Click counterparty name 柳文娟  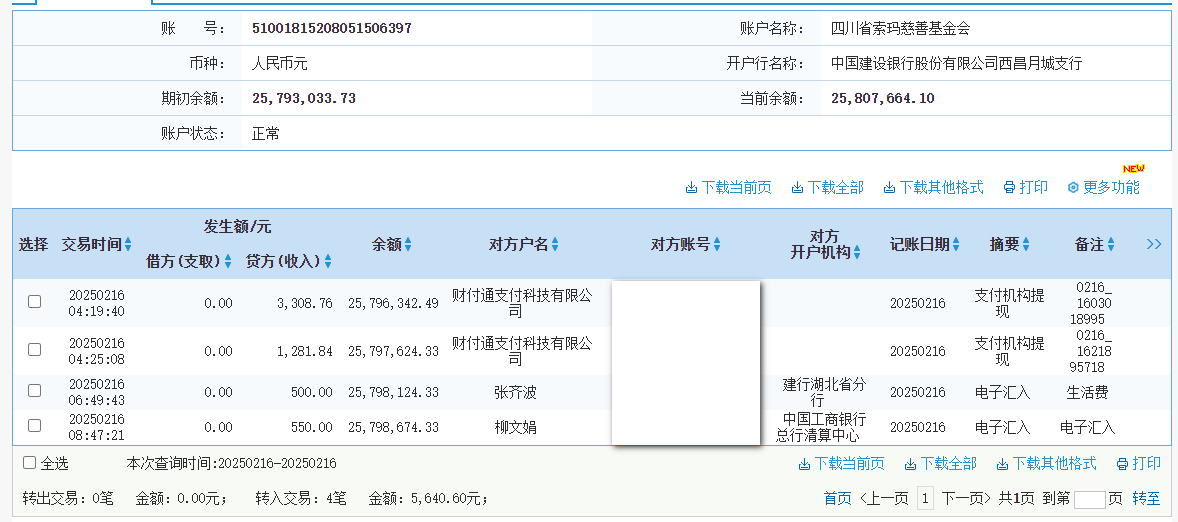515,427
